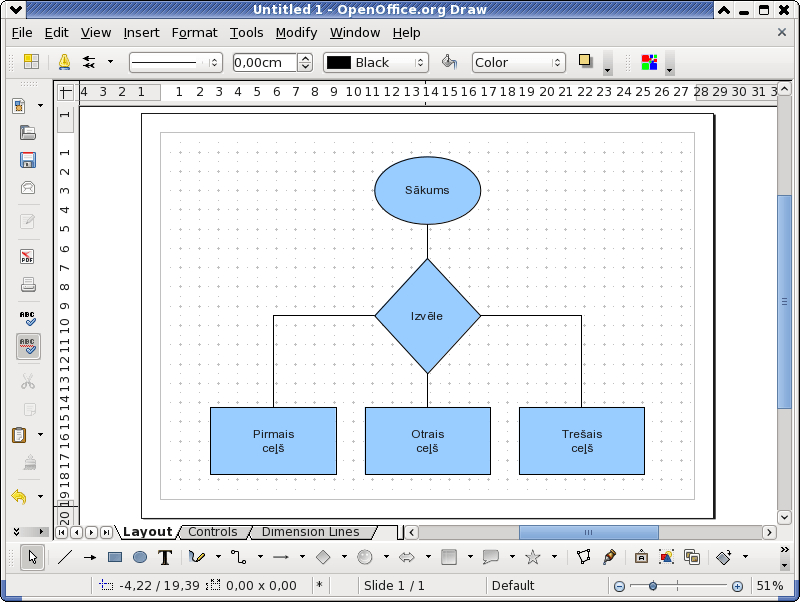Viewport: 800px width, 602px height.
Task: Open the Color area fill dropdown
Action: click(519, 62)
